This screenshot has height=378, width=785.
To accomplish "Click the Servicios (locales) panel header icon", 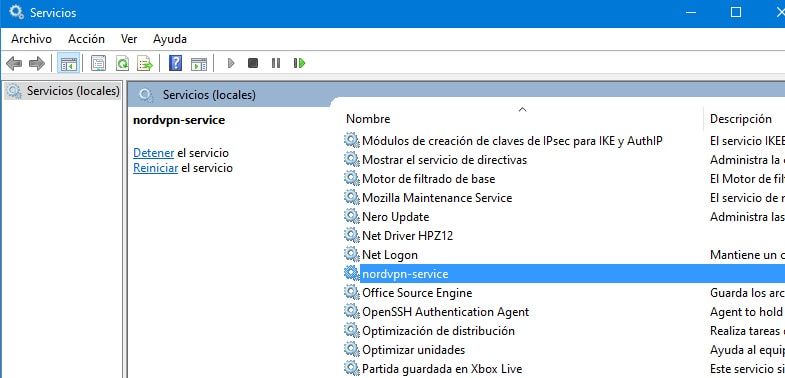I will tap(146, 94).
